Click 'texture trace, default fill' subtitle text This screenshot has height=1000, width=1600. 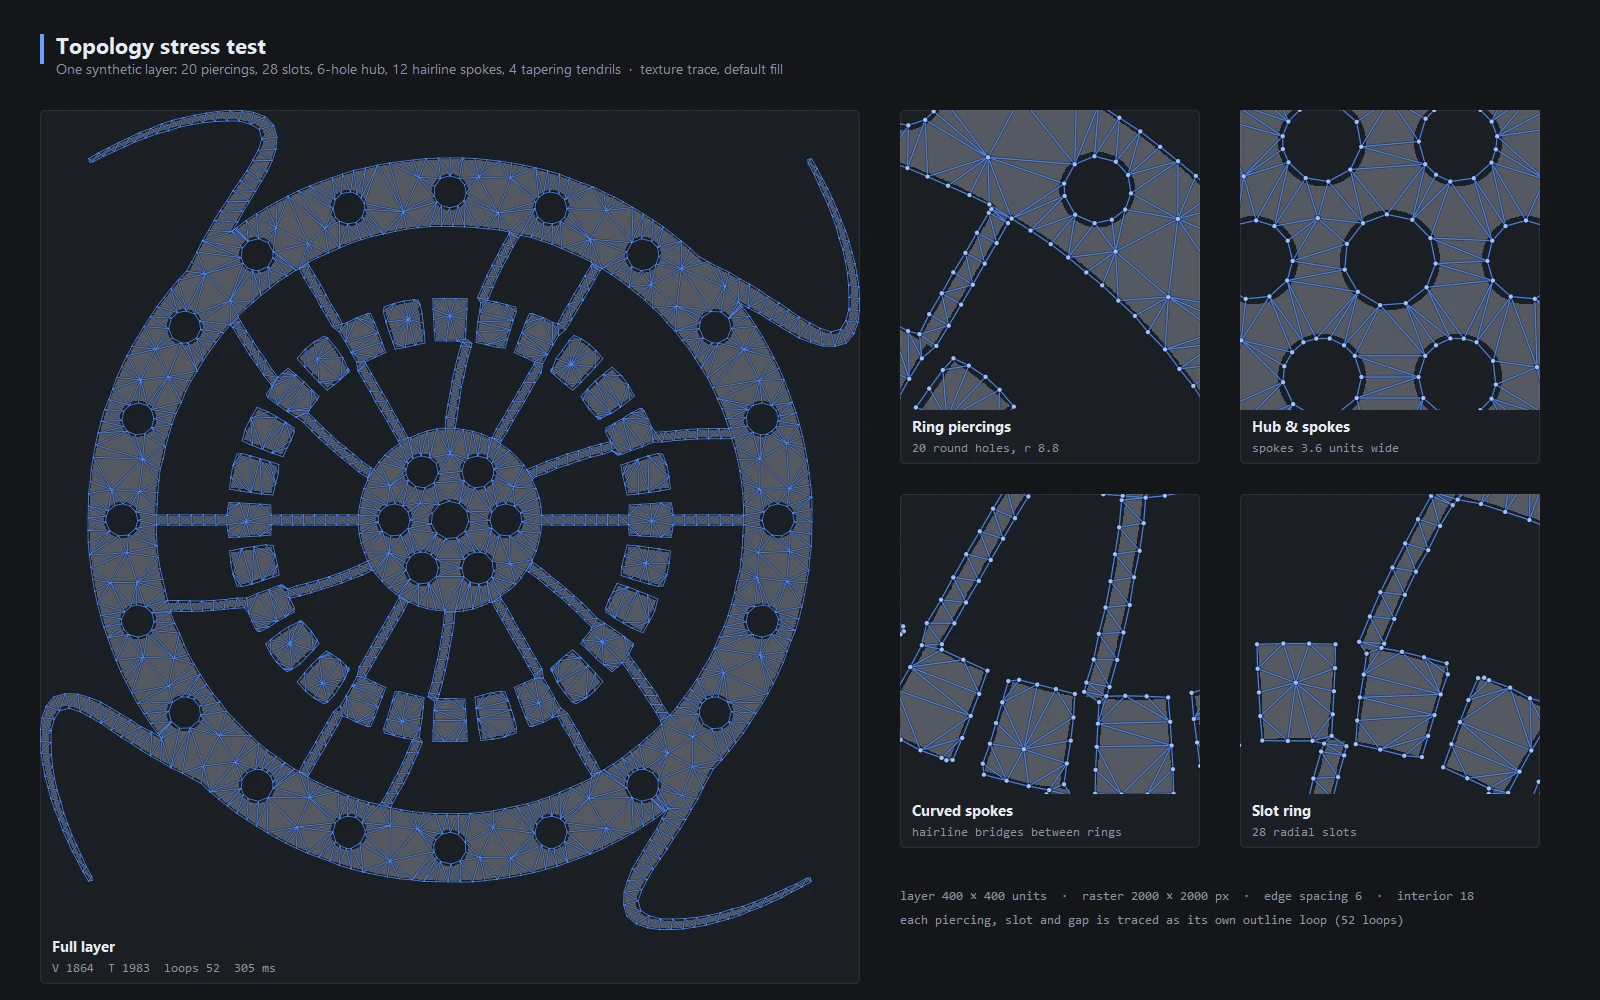coord(711,69)
